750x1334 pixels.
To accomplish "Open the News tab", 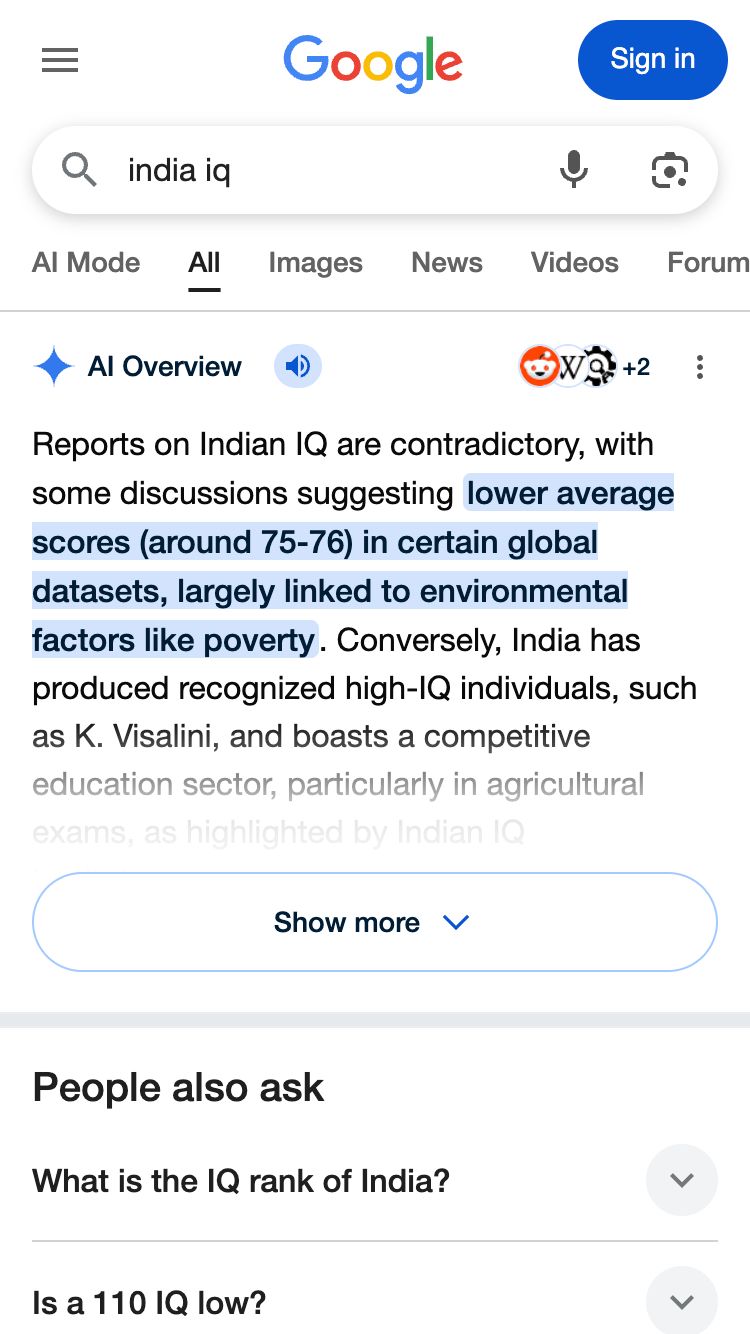I will [447, 263].
